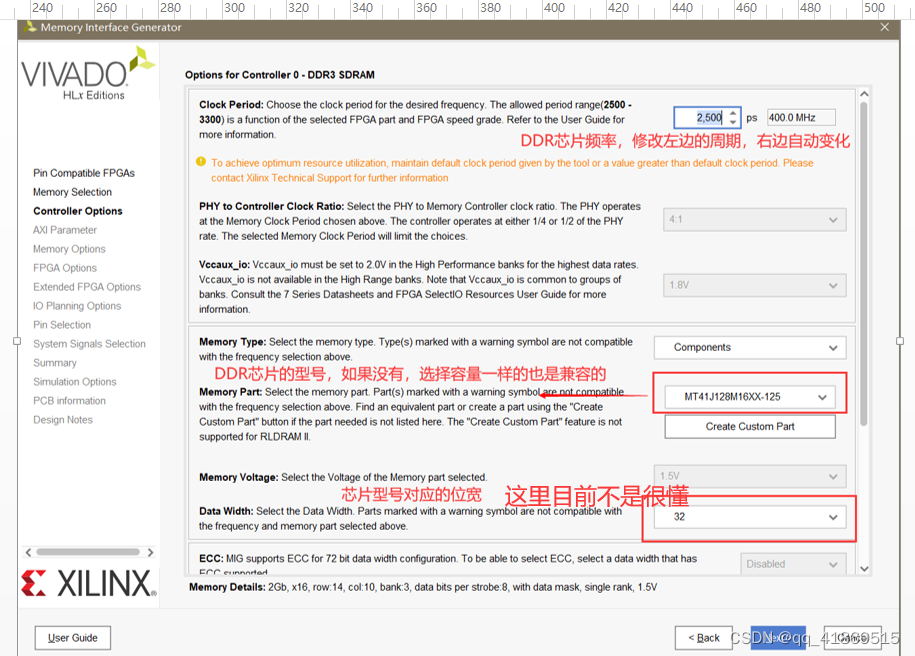Screen dimensions: 915x656
Task: Close the Memory Interface Generator window
Action: [x=884, y=29]
